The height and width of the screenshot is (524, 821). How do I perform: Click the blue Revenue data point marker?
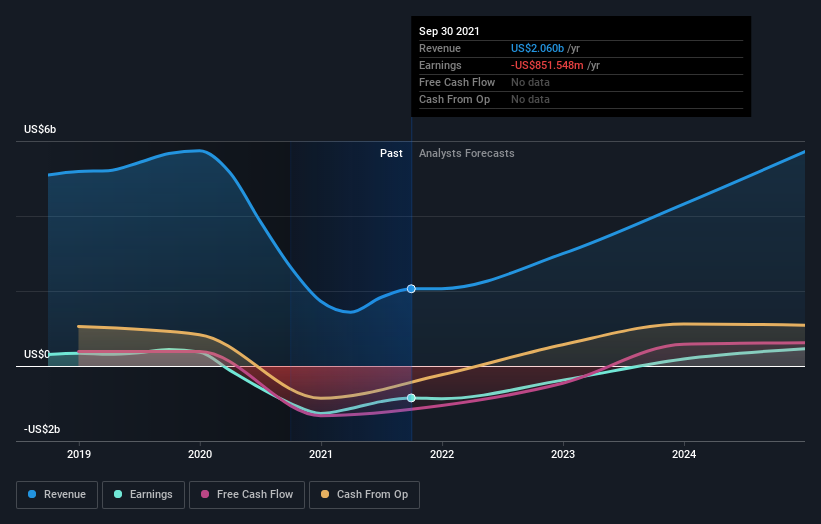click(411, 289)
